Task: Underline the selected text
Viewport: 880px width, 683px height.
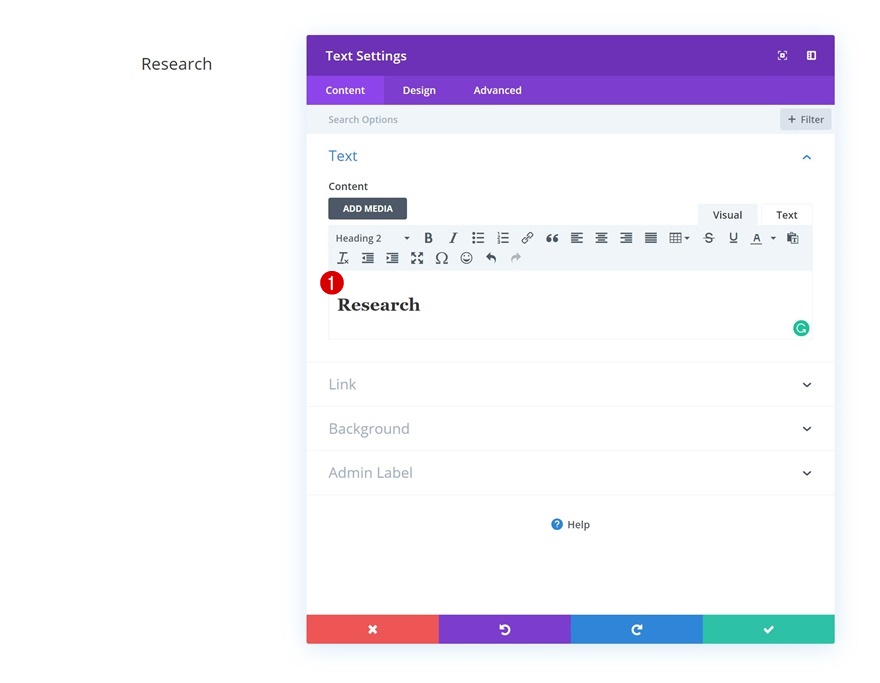Action: click(x=733, y=238)
